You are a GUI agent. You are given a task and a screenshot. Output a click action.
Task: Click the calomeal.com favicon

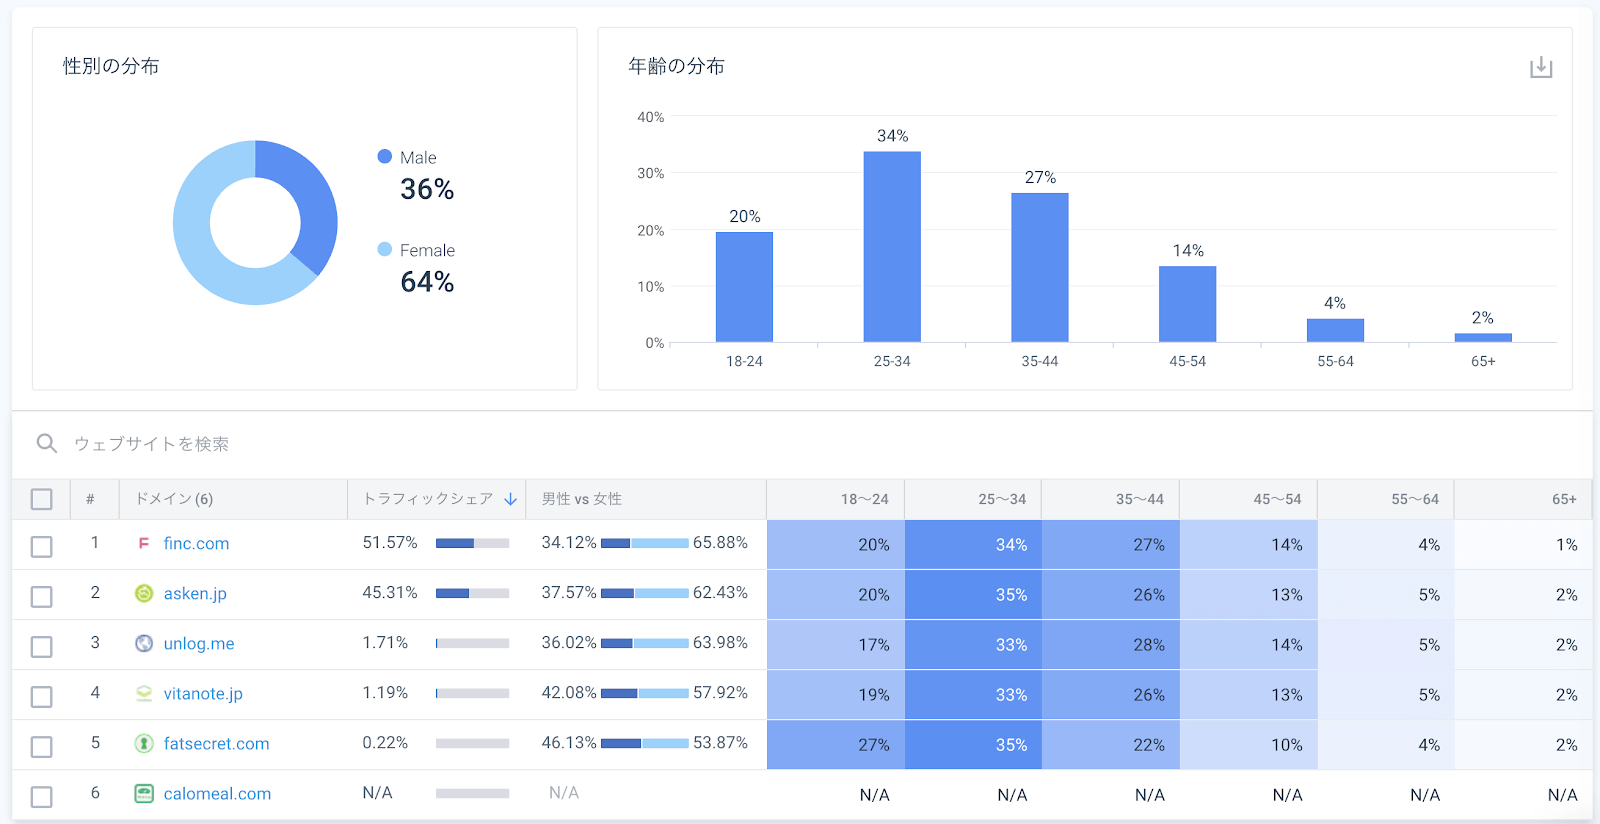[x=144, y=793]
